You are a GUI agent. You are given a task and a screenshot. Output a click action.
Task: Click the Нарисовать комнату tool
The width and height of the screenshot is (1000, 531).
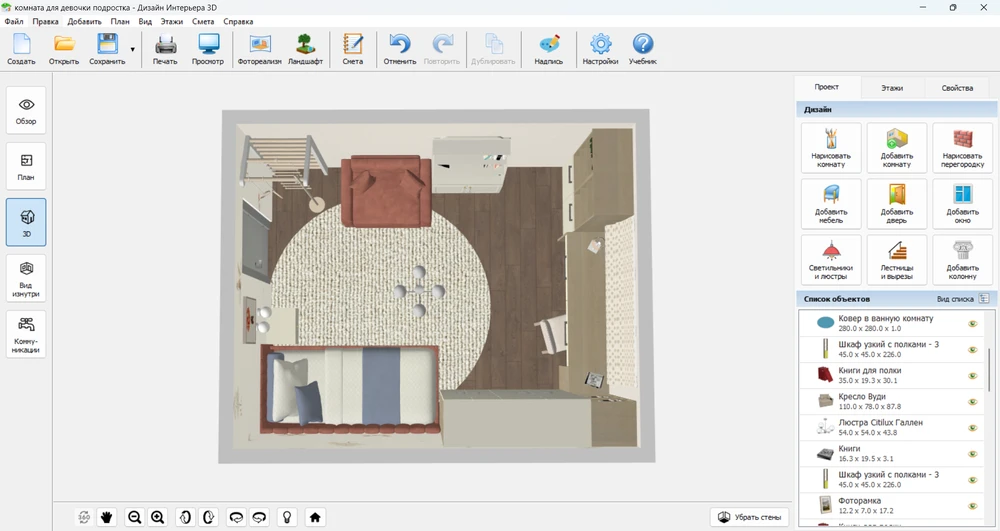[830, 147]
